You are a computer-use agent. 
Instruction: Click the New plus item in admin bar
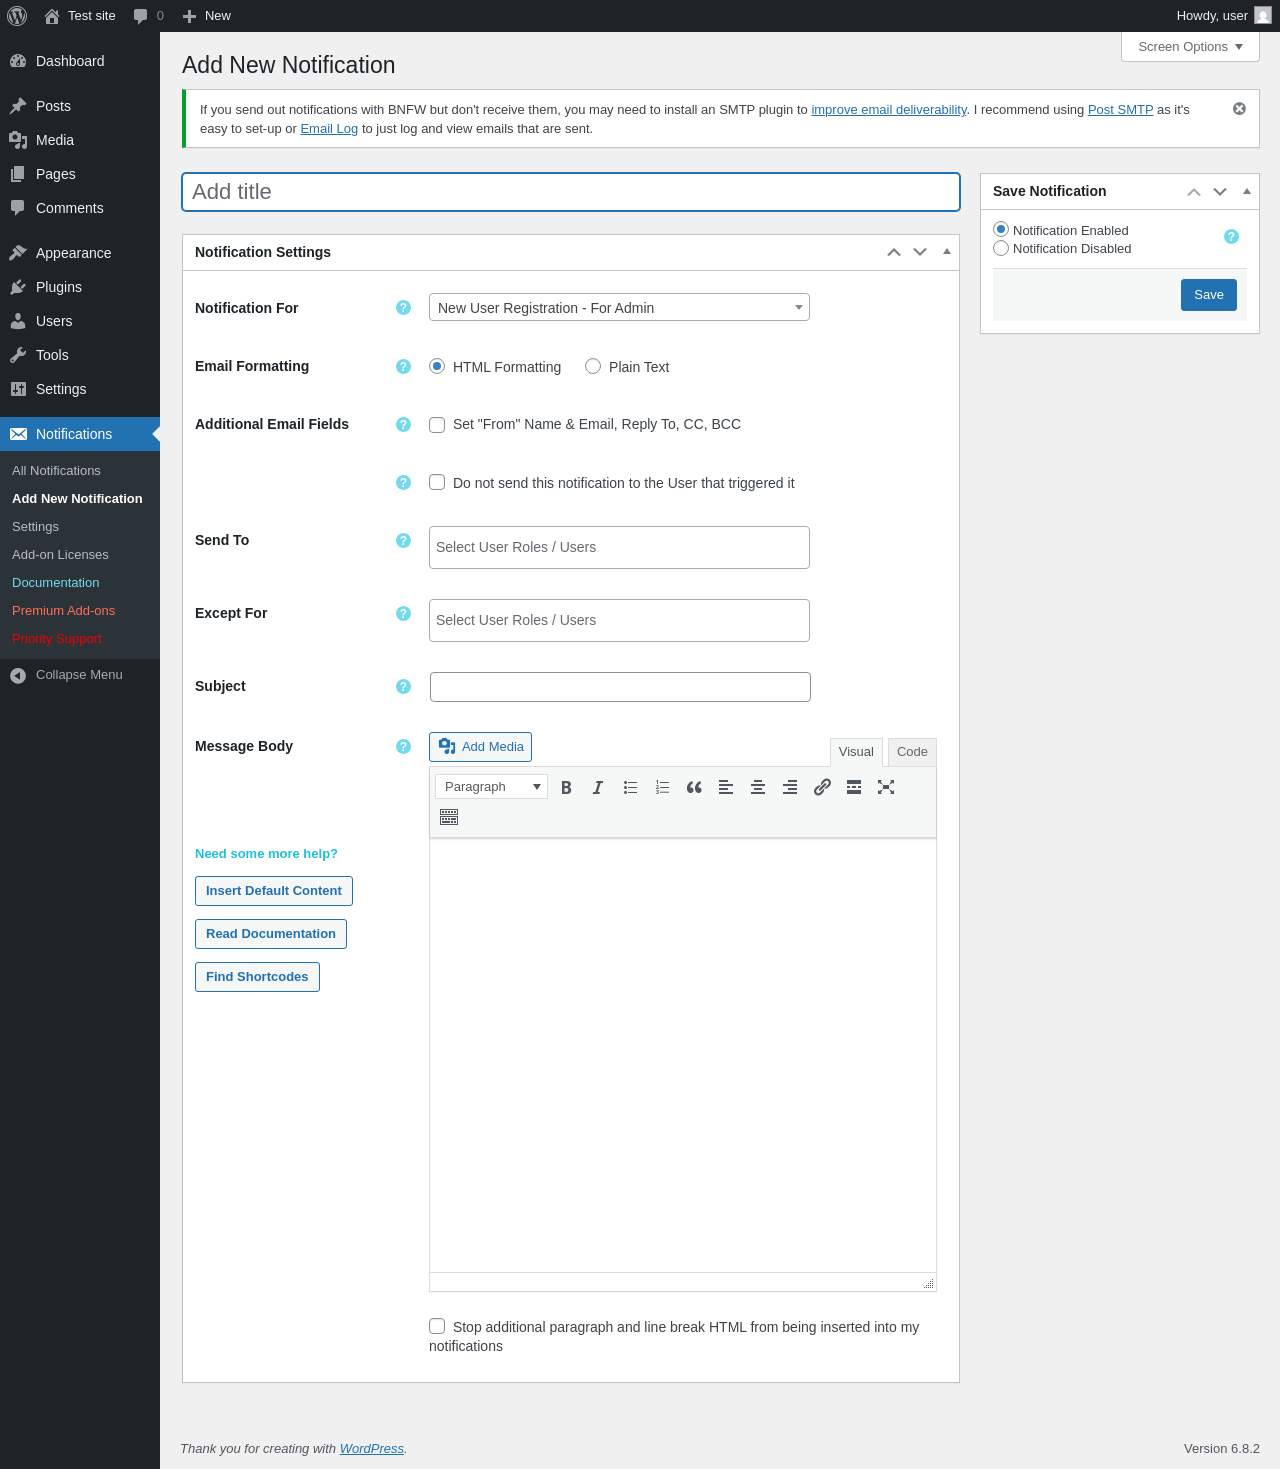[x=207, y=16]
